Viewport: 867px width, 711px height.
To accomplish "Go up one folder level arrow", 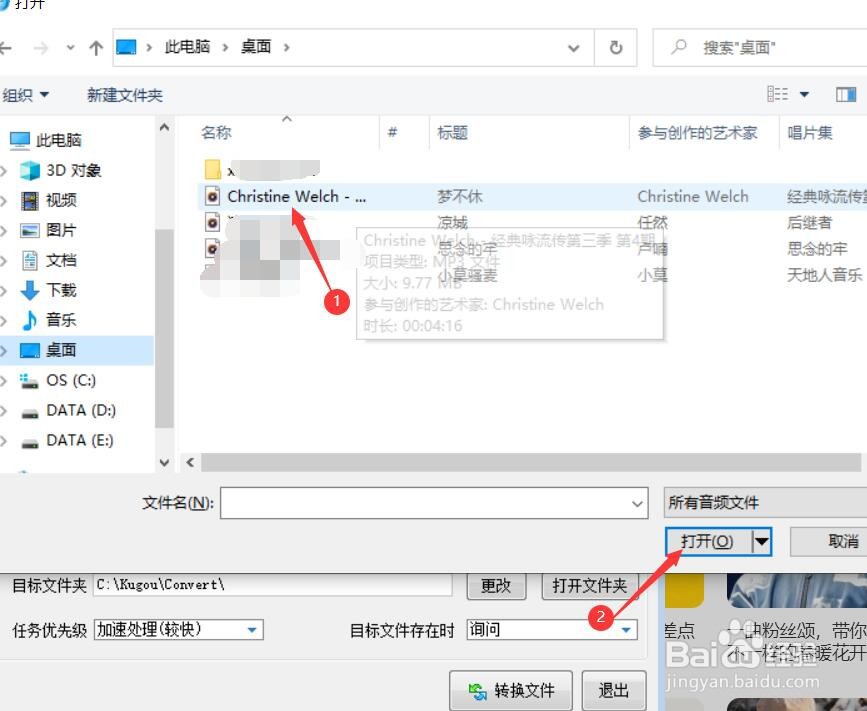I will (x=96, y=48).
